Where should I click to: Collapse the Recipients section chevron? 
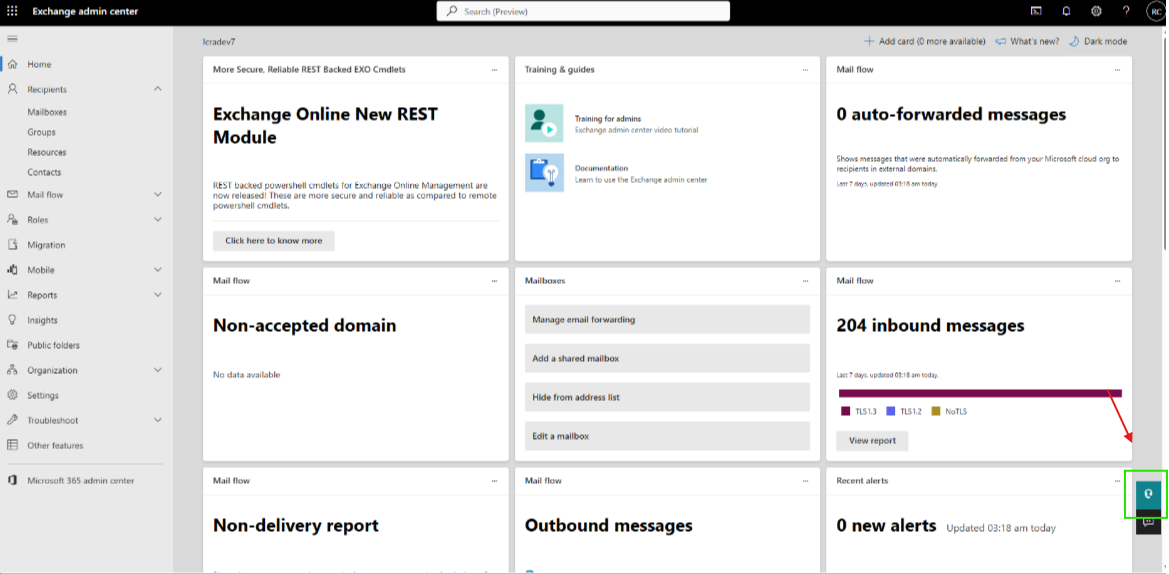tap(157, 89)
